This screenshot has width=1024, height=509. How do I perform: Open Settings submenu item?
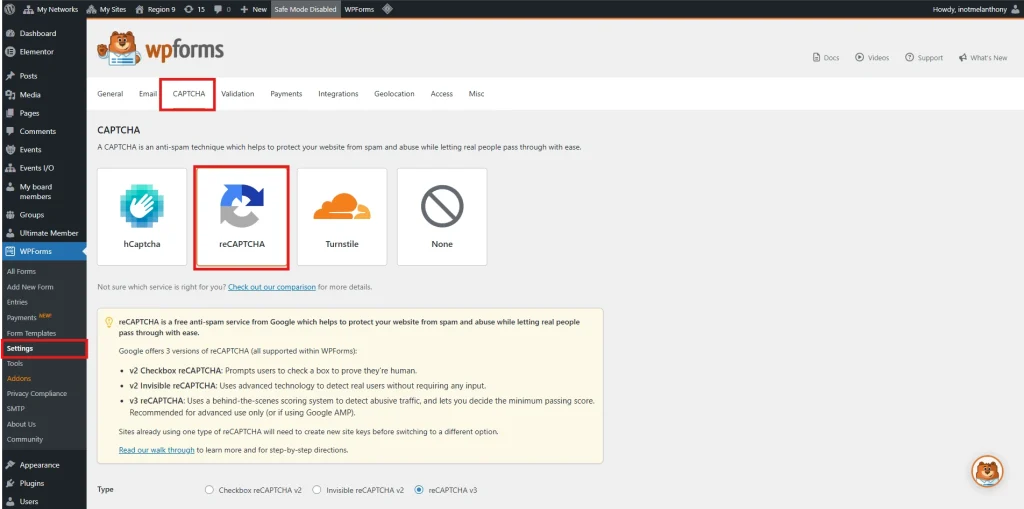click(43, 349)
